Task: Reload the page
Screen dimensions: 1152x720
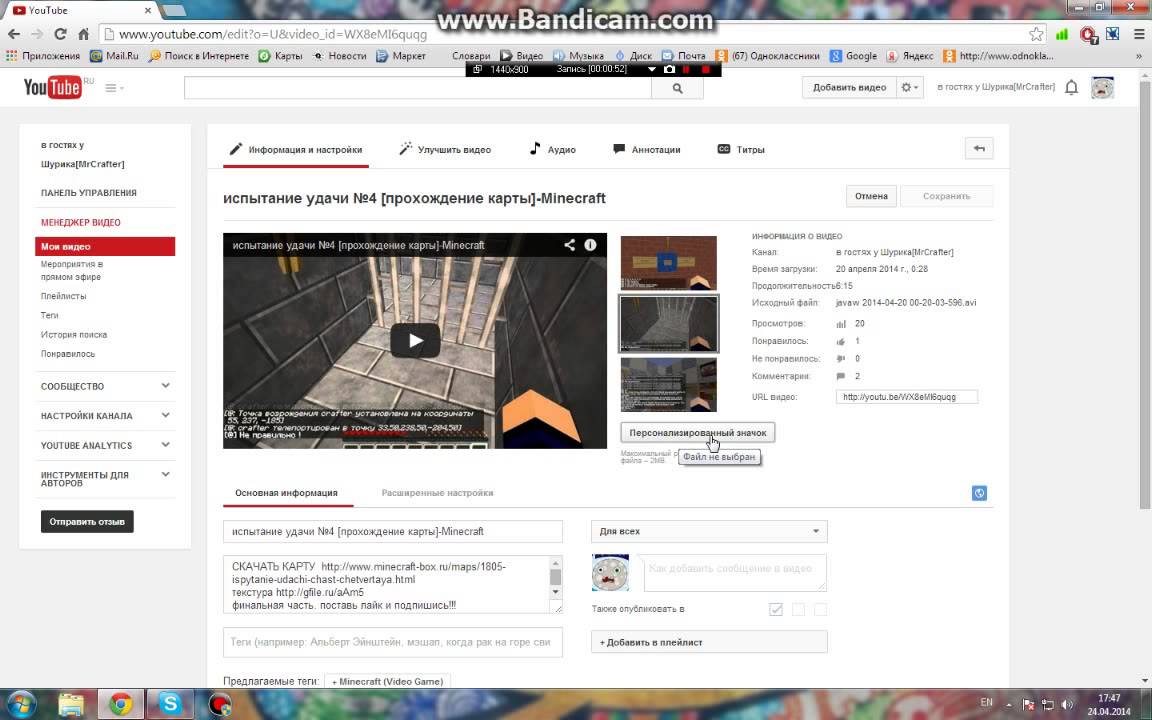Action: point(60,34)
